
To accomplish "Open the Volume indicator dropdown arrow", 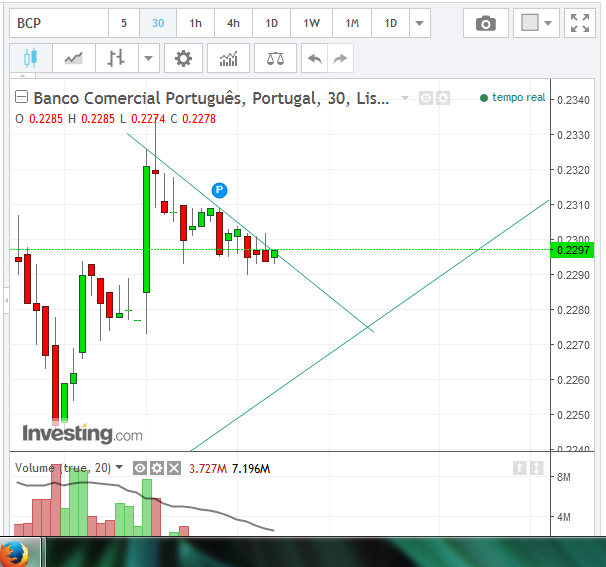I will (119, 467).
